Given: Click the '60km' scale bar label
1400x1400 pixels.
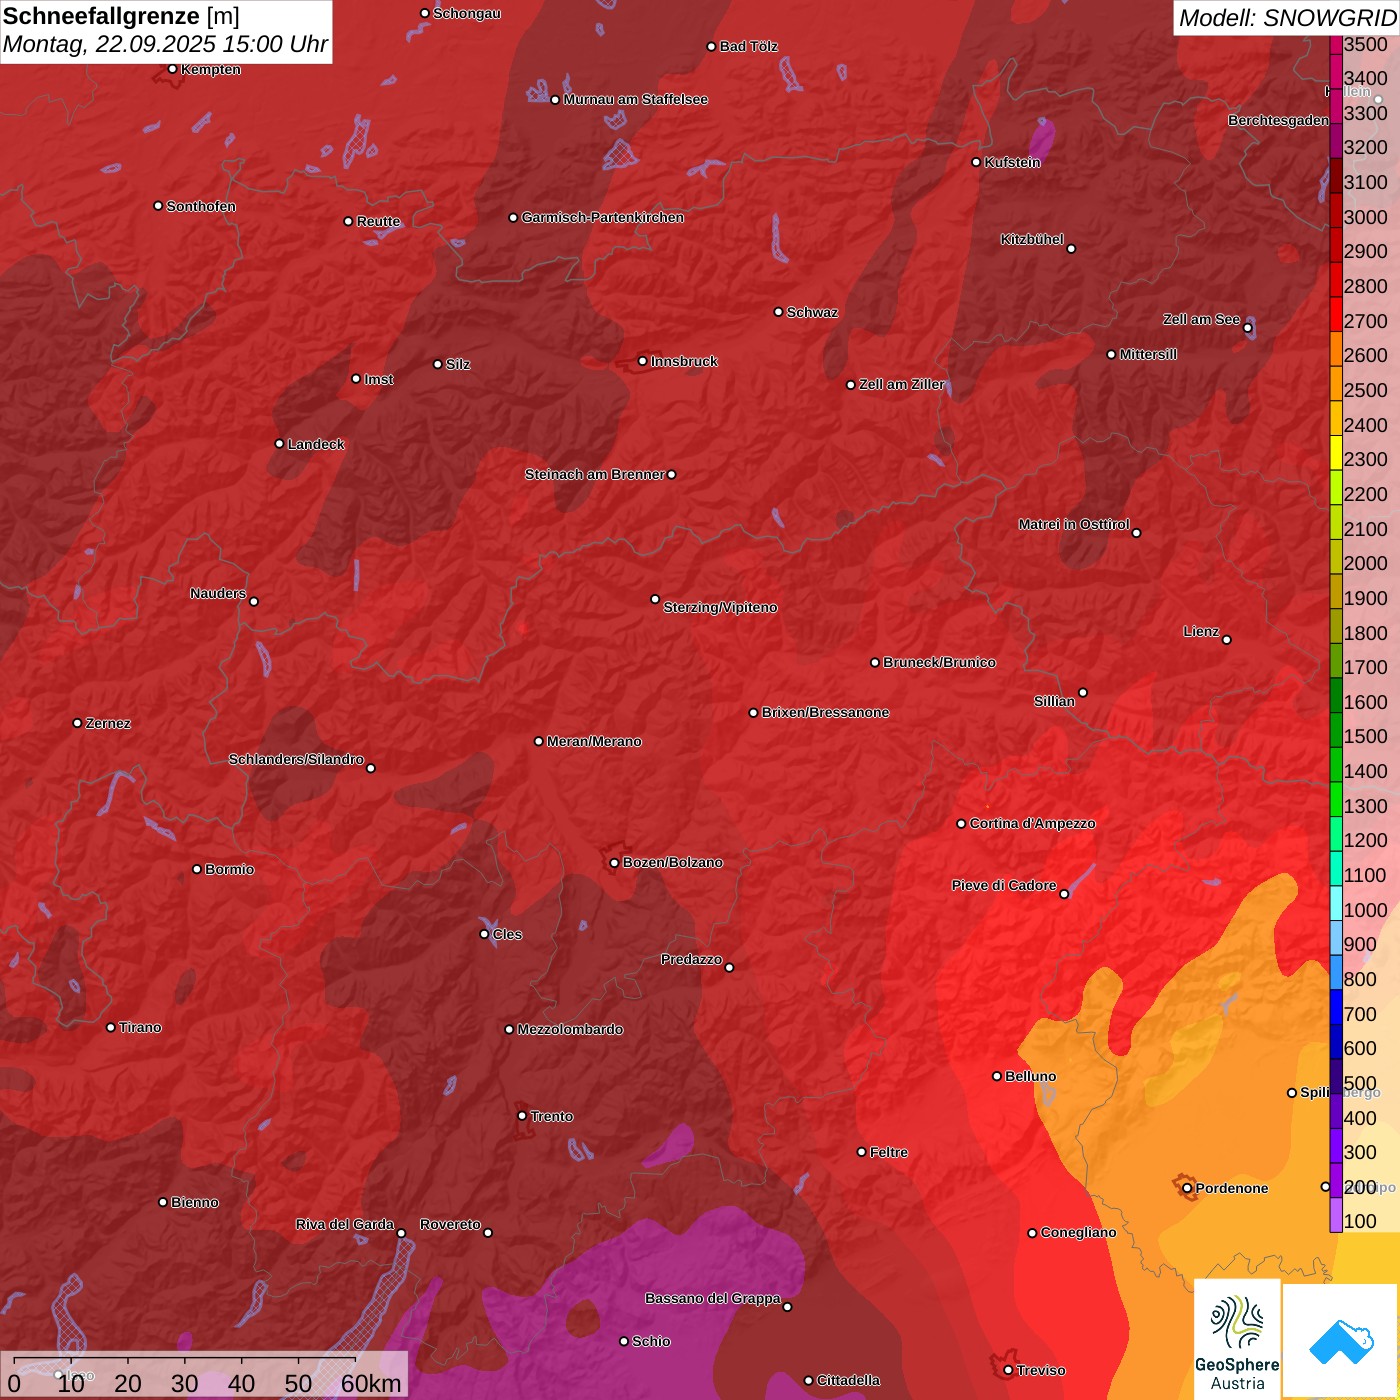Looking at the screenshot, I should click(371, 1383).
